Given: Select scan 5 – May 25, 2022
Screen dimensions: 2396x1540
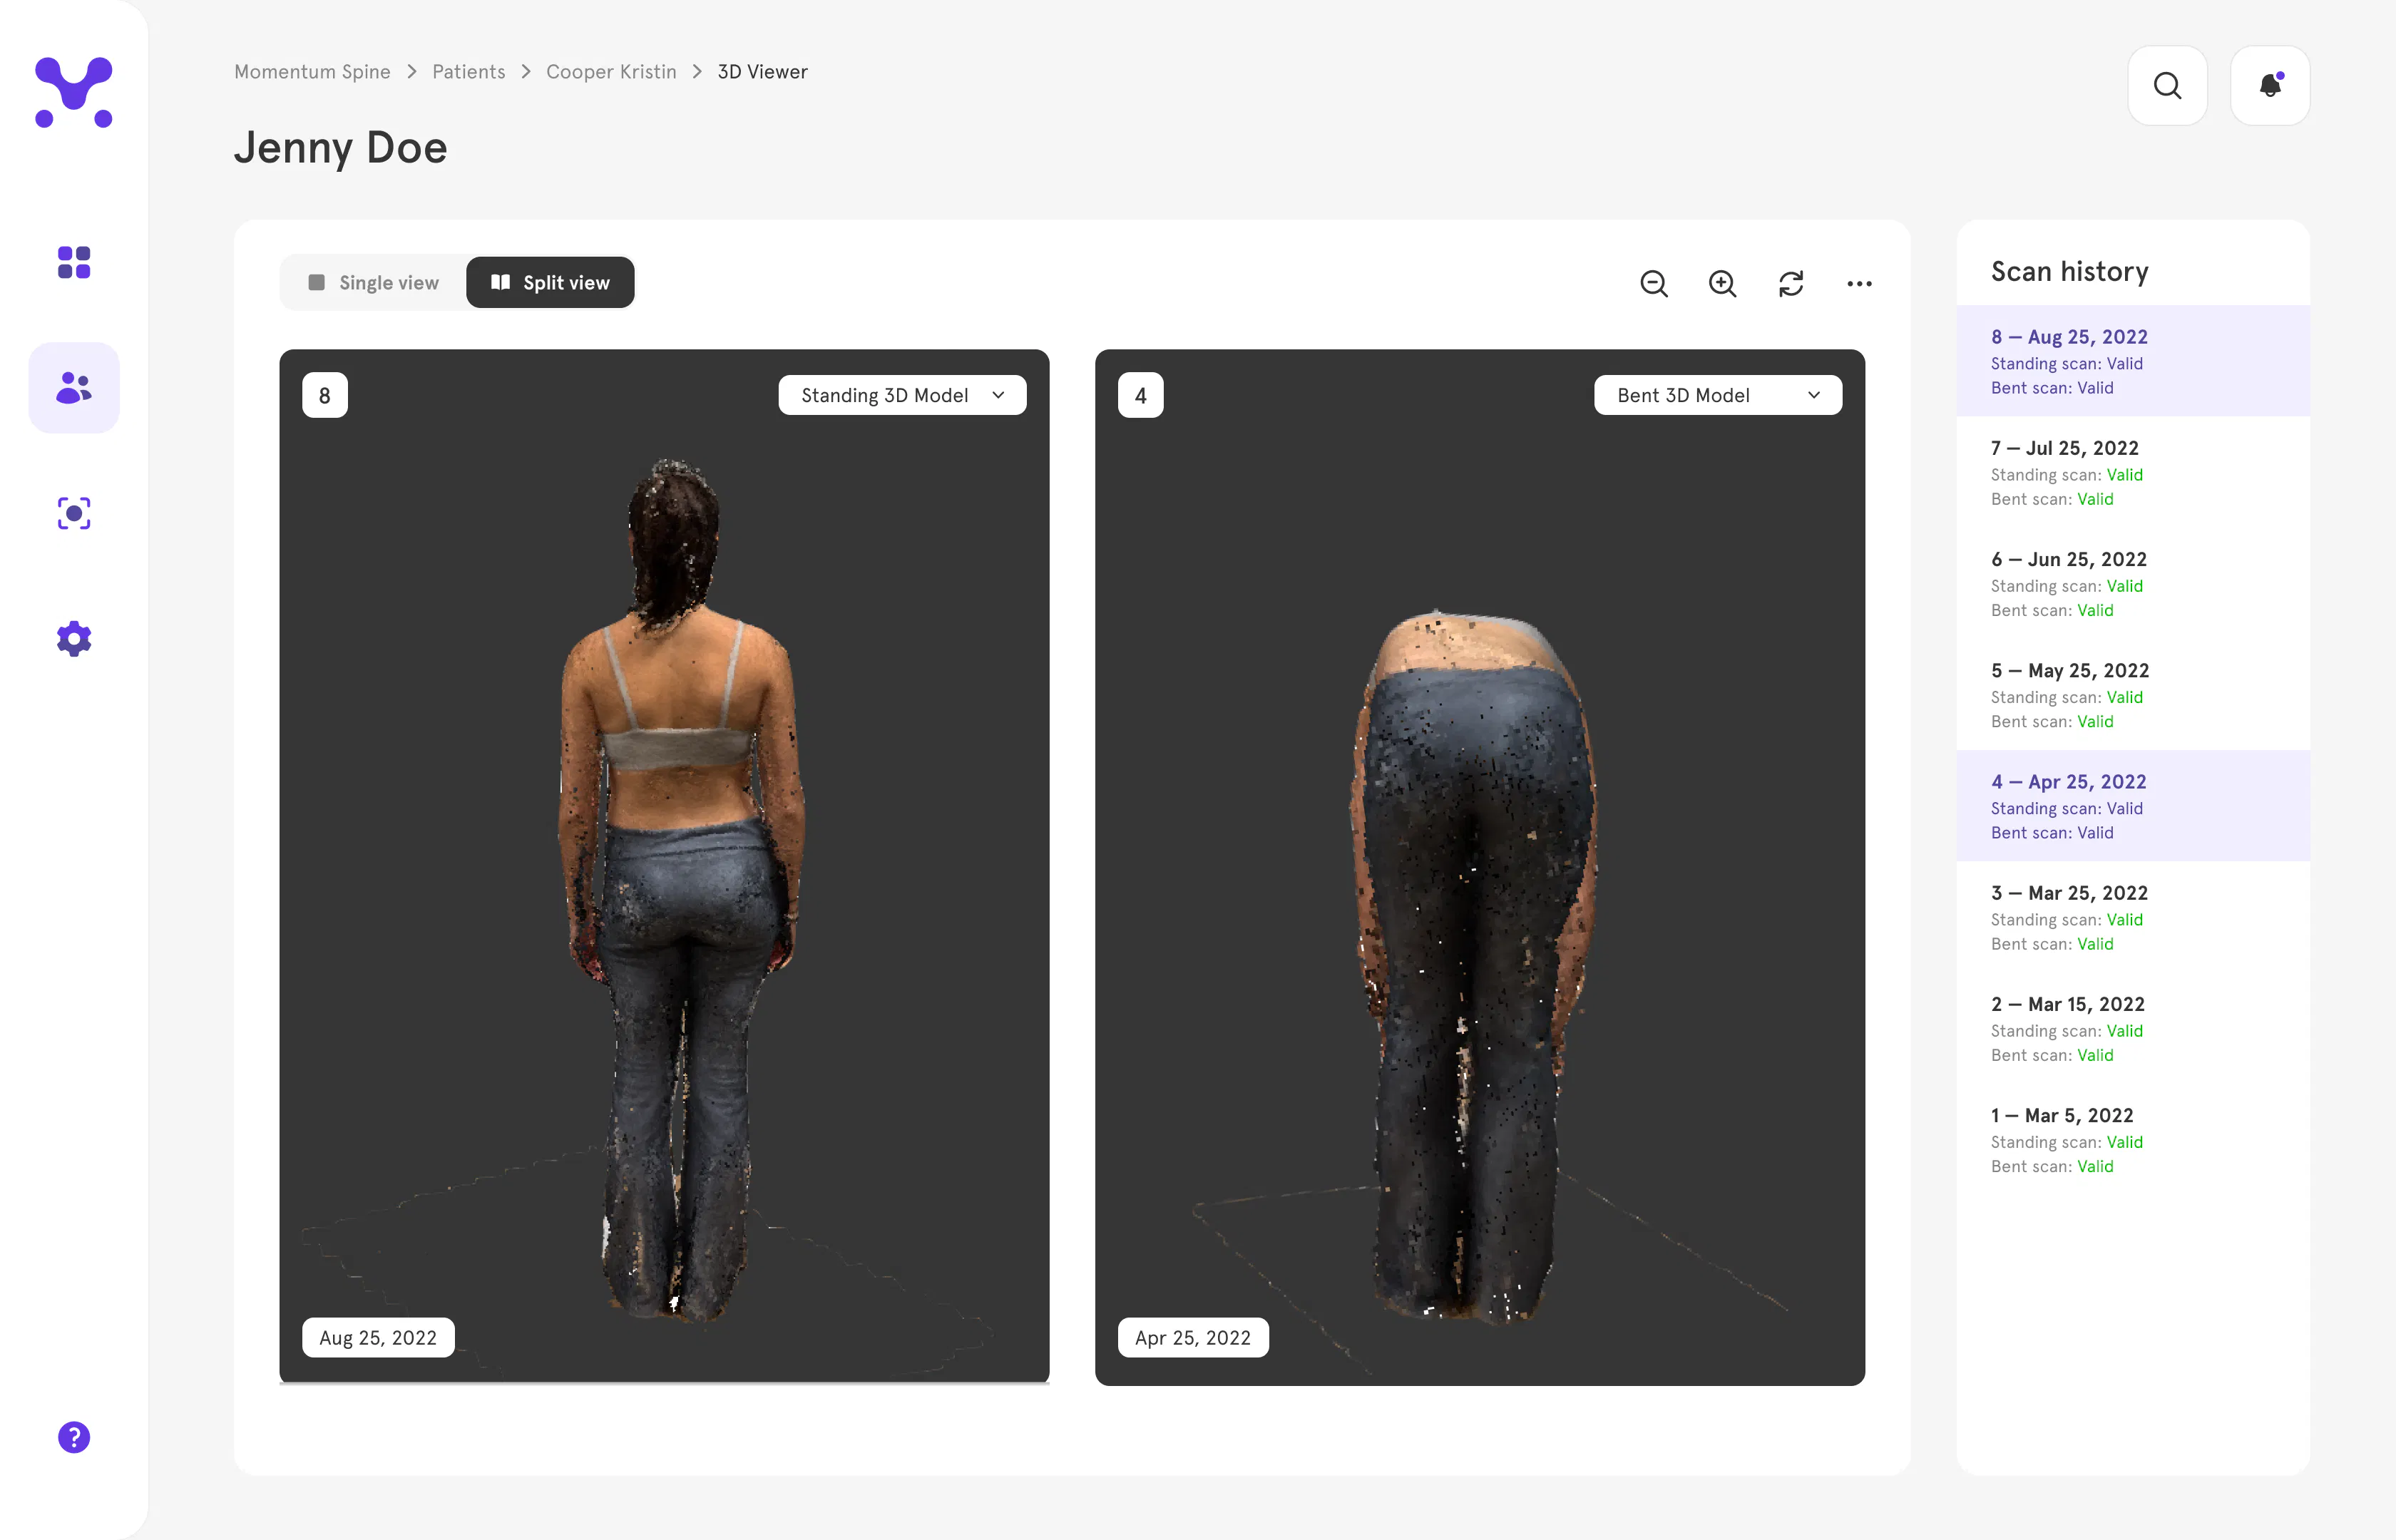Looking at the screenshot, I should pos(2133,694).
